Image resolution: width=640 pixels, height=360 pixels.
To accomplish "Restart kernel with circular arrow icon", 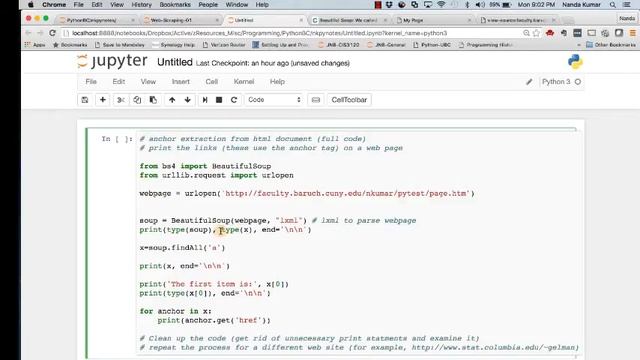I will click(234, 100).
